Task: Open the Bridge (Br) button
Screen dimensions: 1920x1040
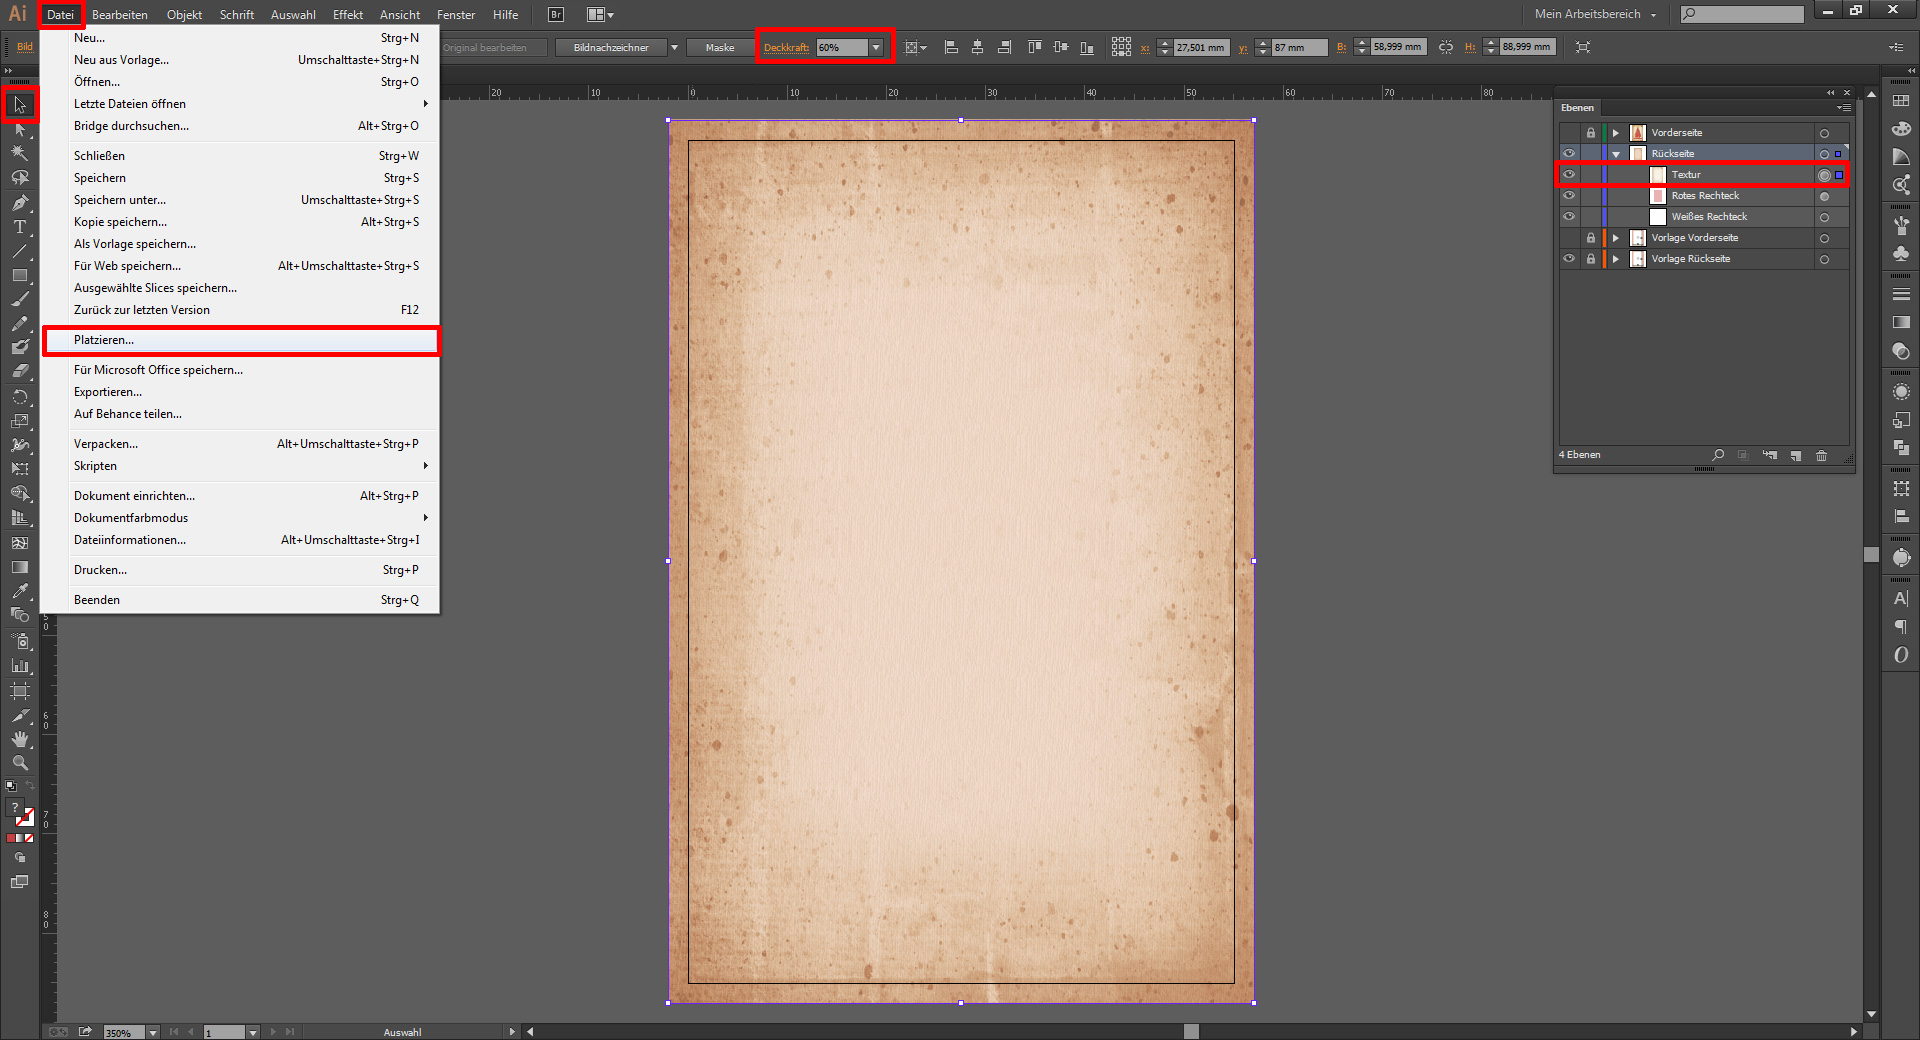Action: point(556,15)
